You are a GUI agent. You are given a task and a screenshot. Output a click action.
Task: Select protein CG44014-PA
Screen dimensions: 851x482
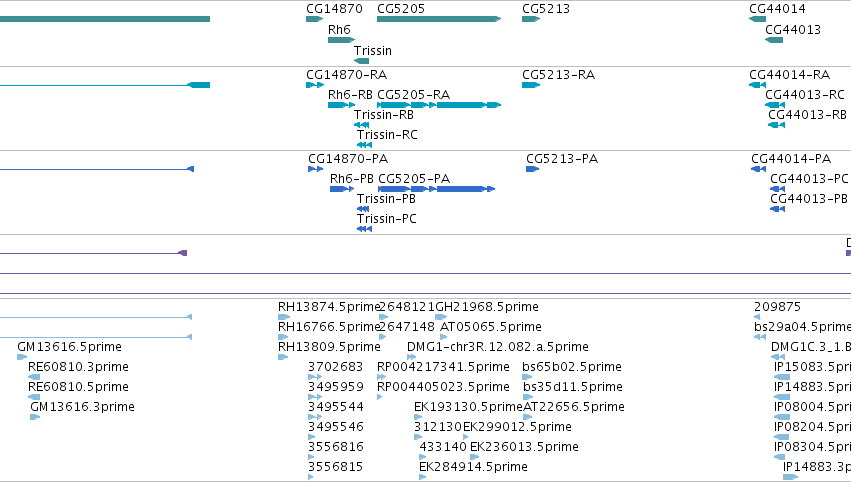(x=791, y=159)
